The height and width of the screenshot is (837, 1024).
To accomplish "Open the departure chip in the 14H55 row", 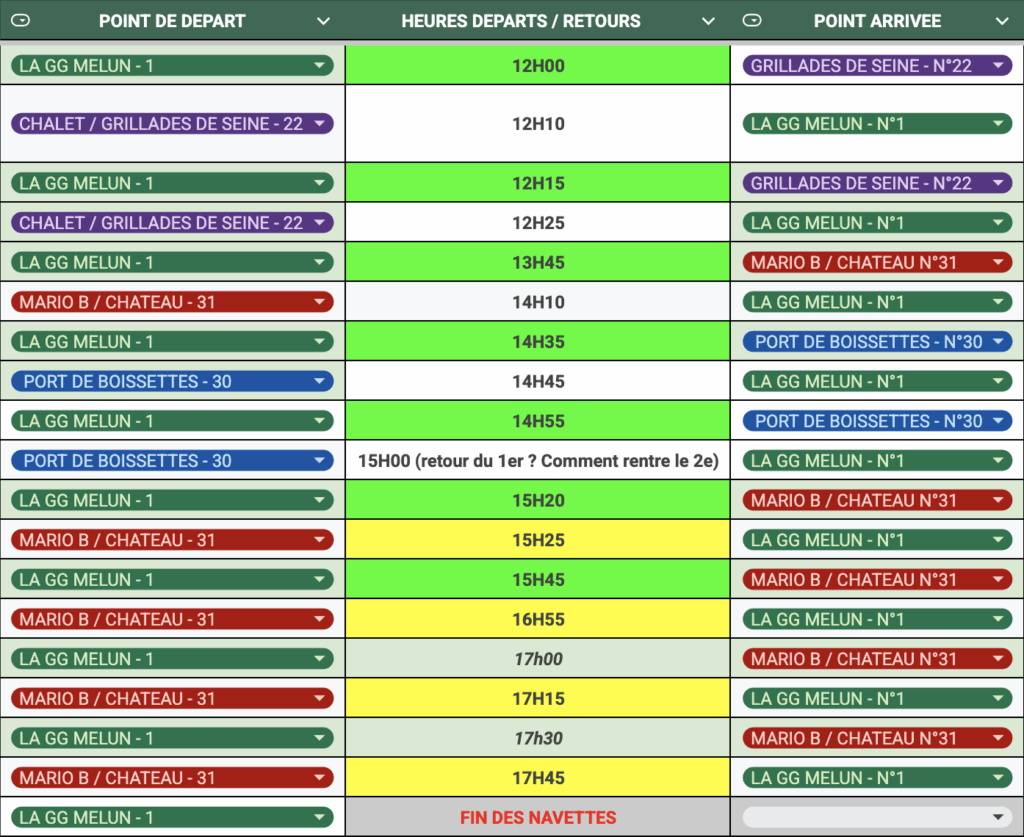I will tap(172, 421).
